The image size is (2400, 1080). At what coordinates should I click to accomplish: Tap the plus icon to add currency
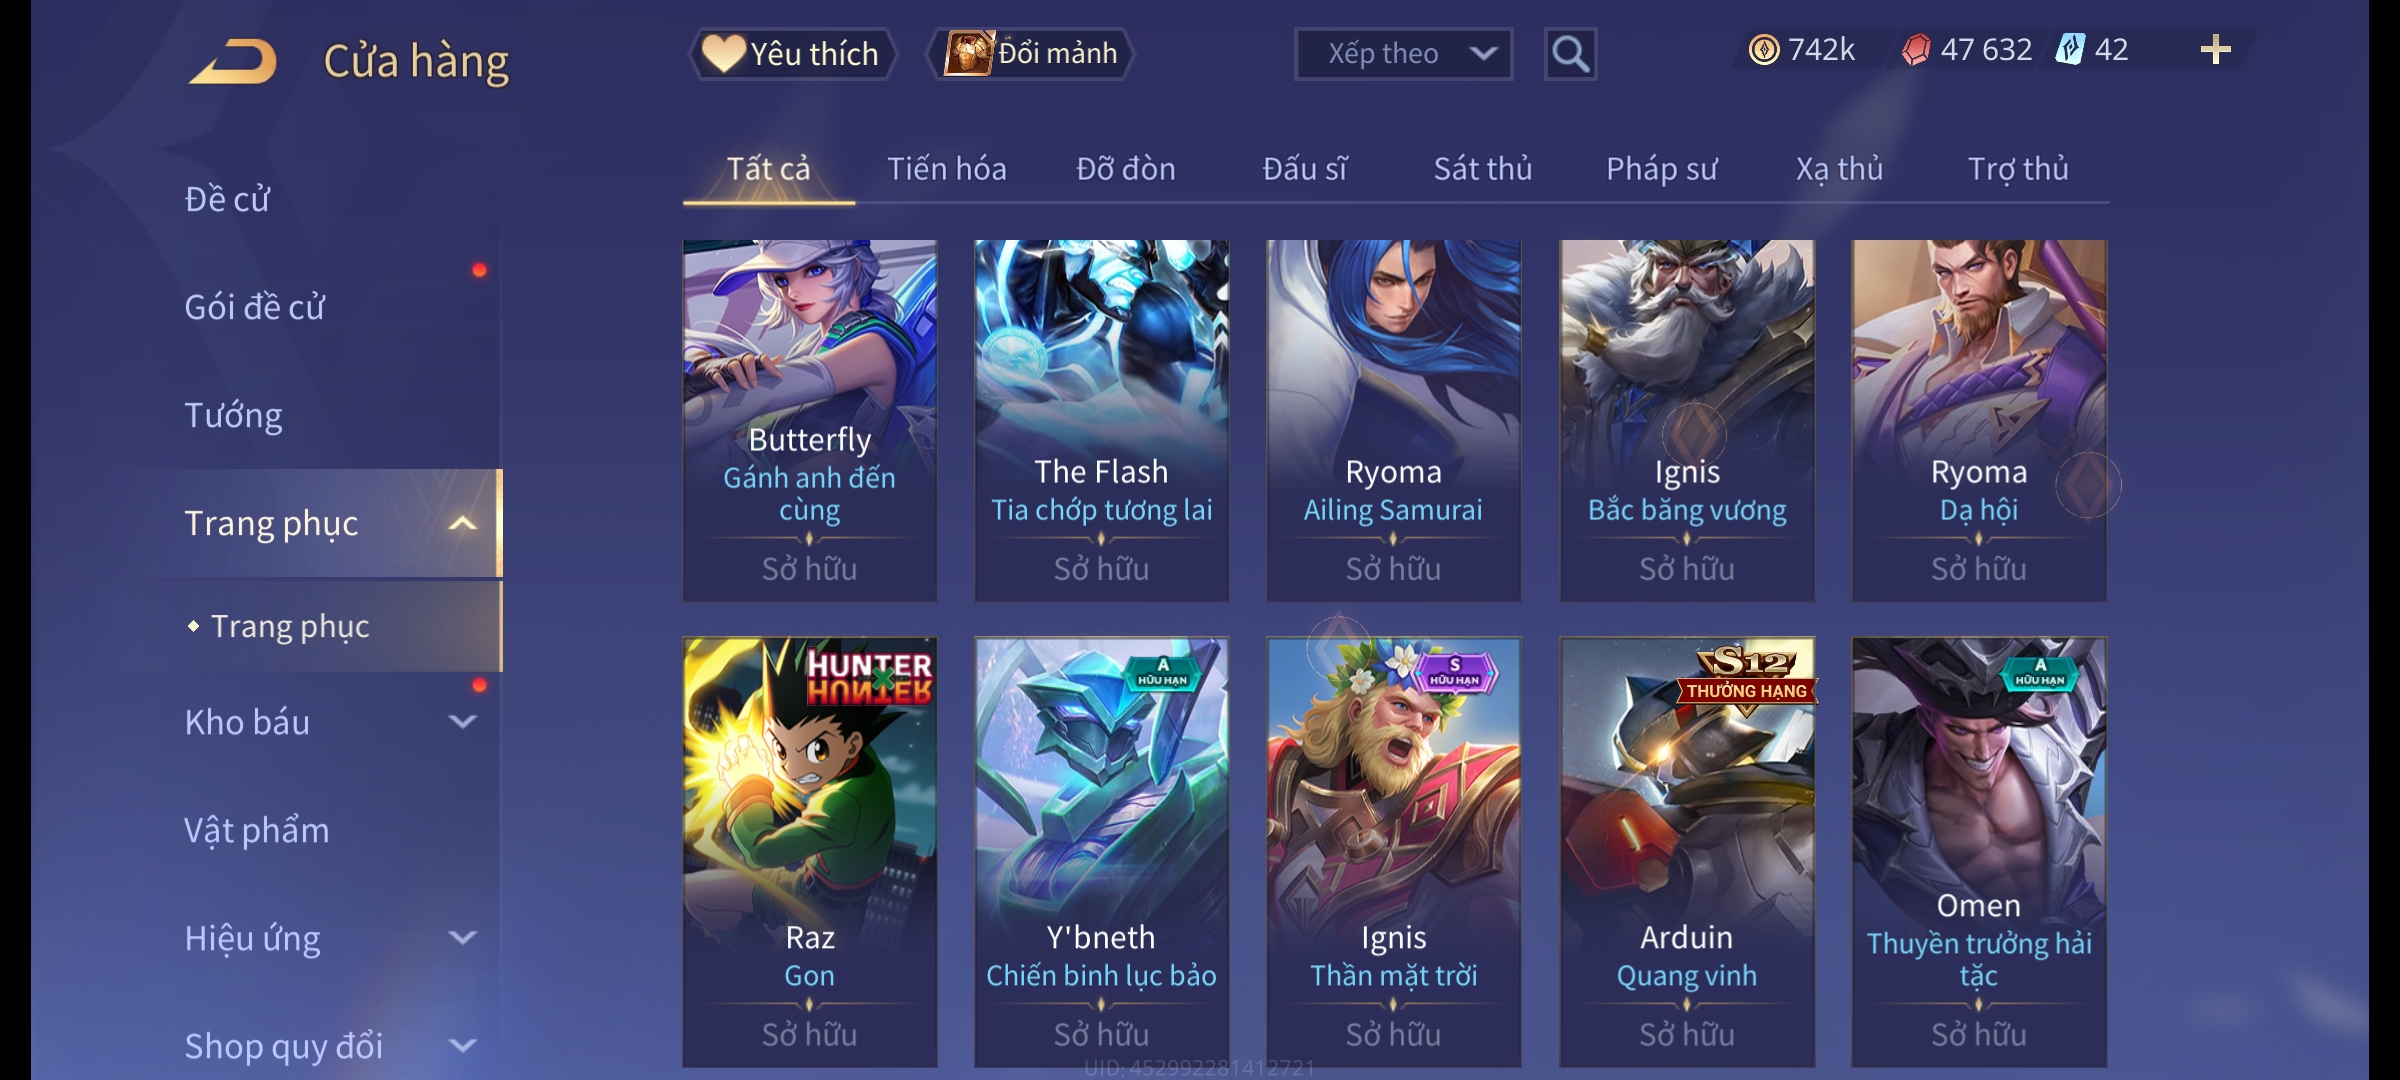pos(2215,50)
